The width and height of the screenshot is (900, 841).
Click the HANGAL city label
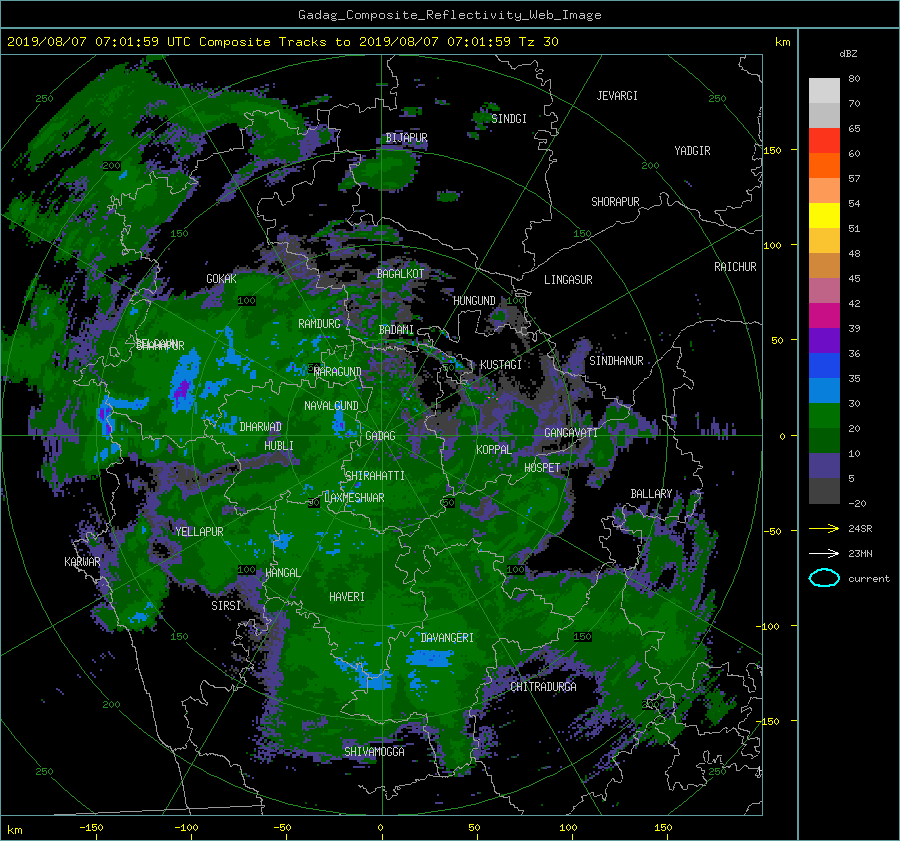coord(282,573)
